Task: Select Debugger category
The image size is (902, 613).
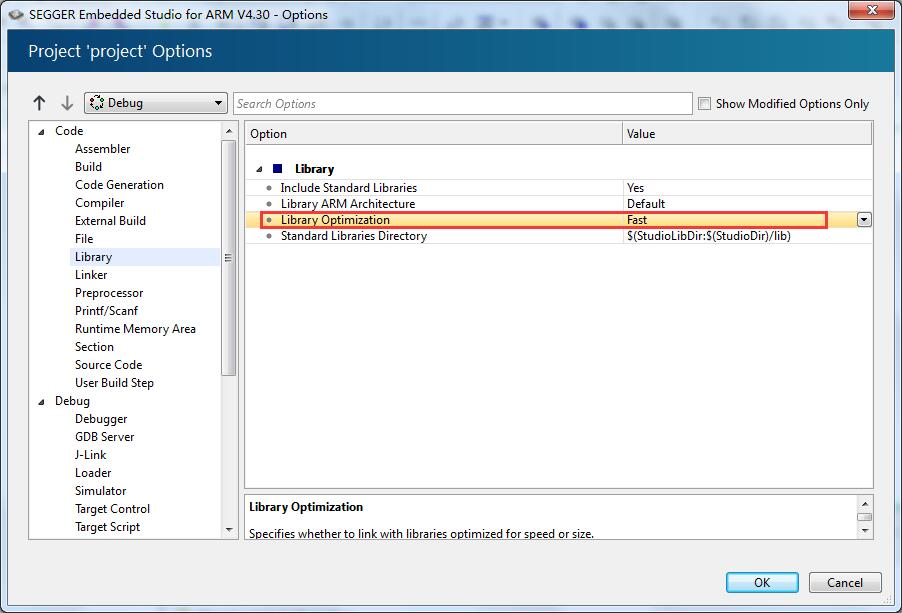Action: point(101,419)
